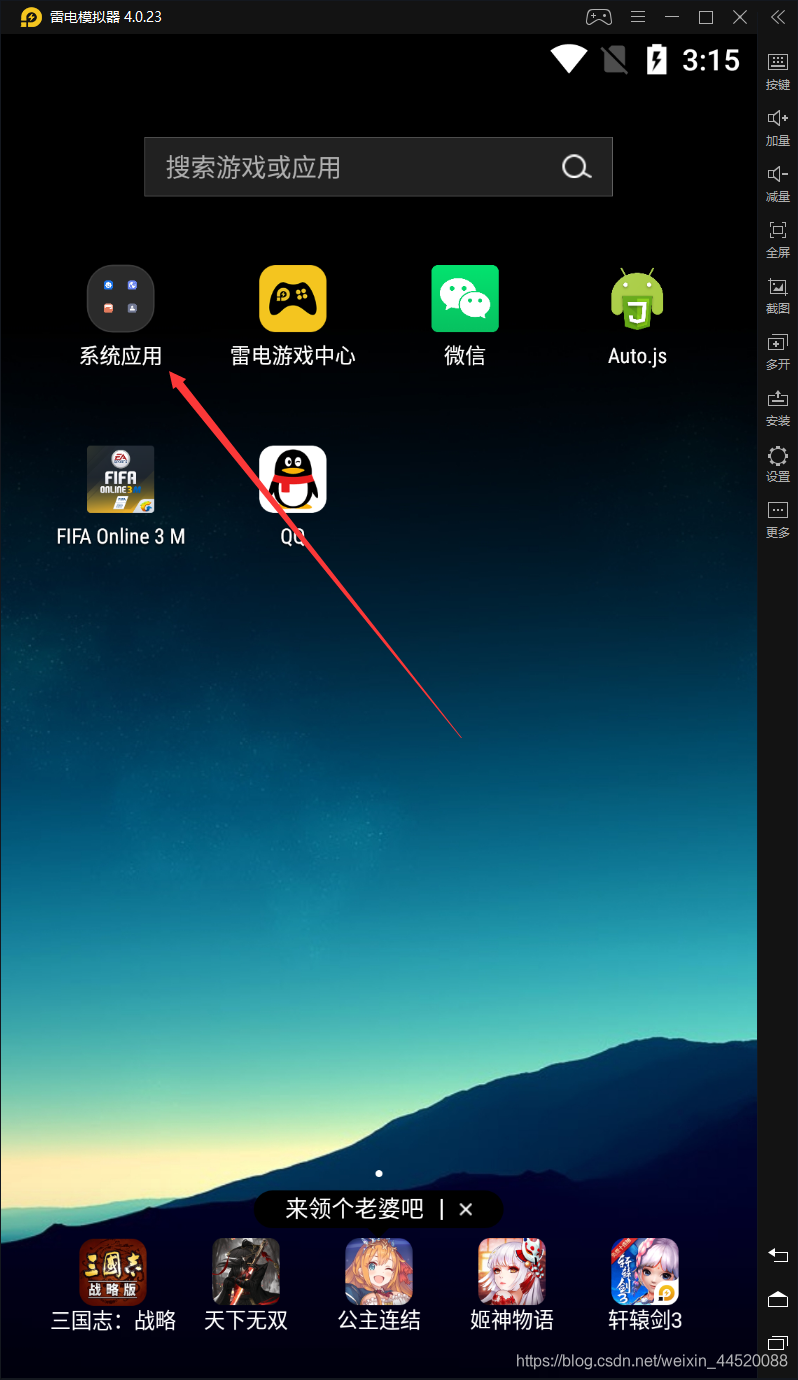Open the 系统应用 folder

[x=120, y=298]
